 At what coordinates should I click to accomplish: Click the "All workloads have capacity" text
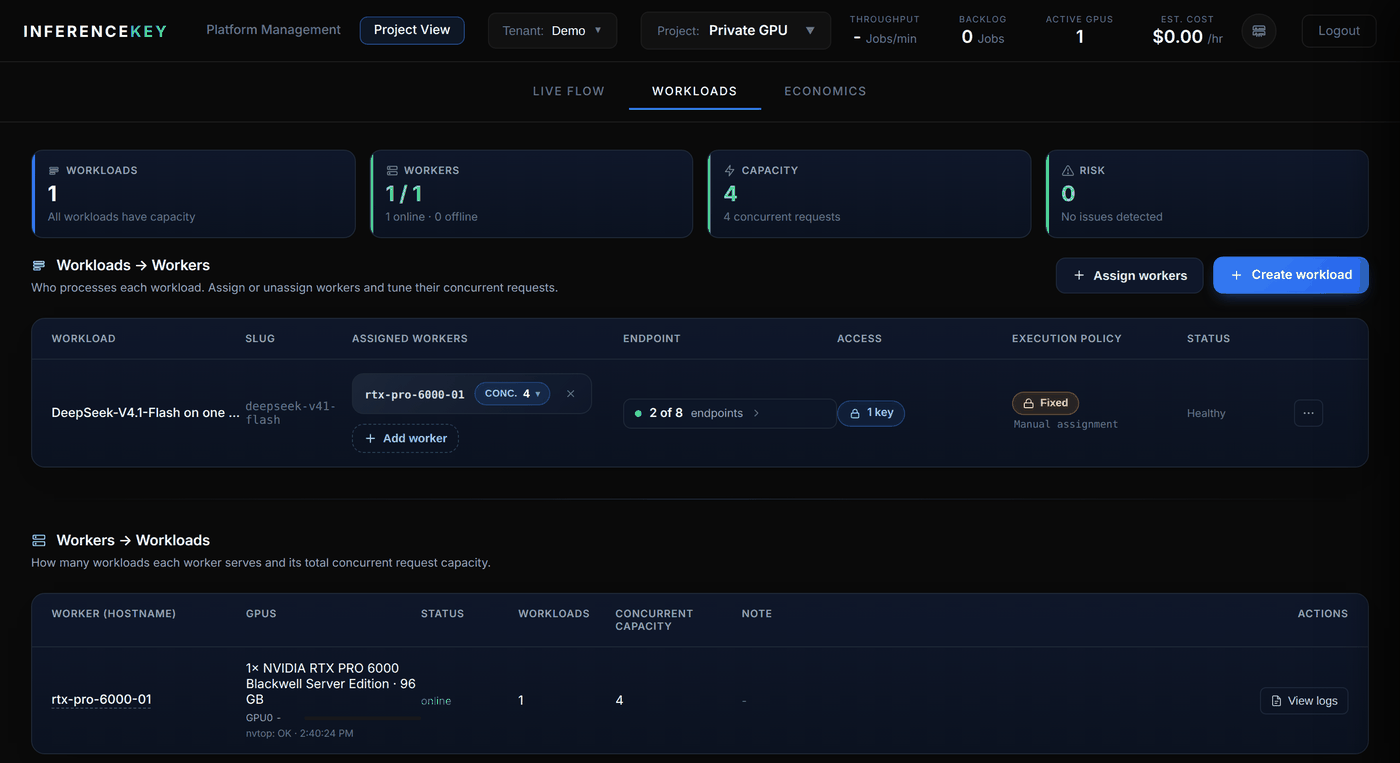point(121,217)
